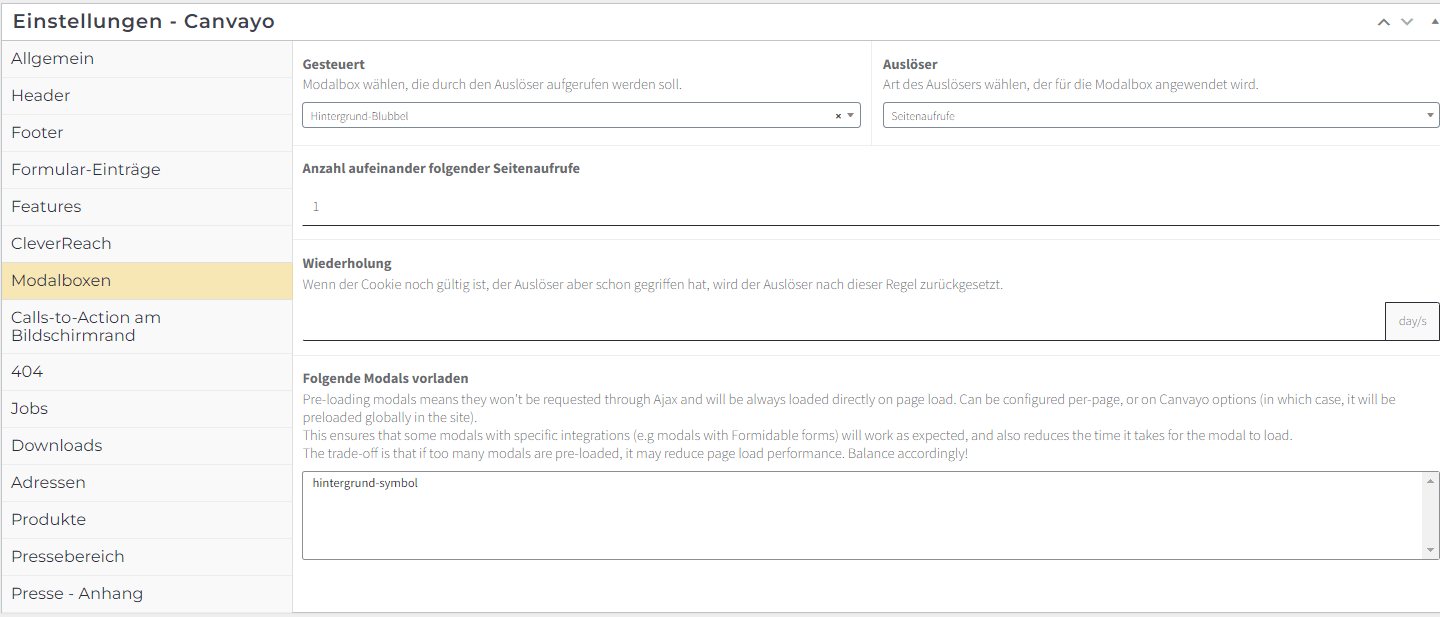Image resolution: width=1440 pixels, height=617 pixels.
Task: Clear the Hintergrund-Blubbel selection
Action: (838, 116)
